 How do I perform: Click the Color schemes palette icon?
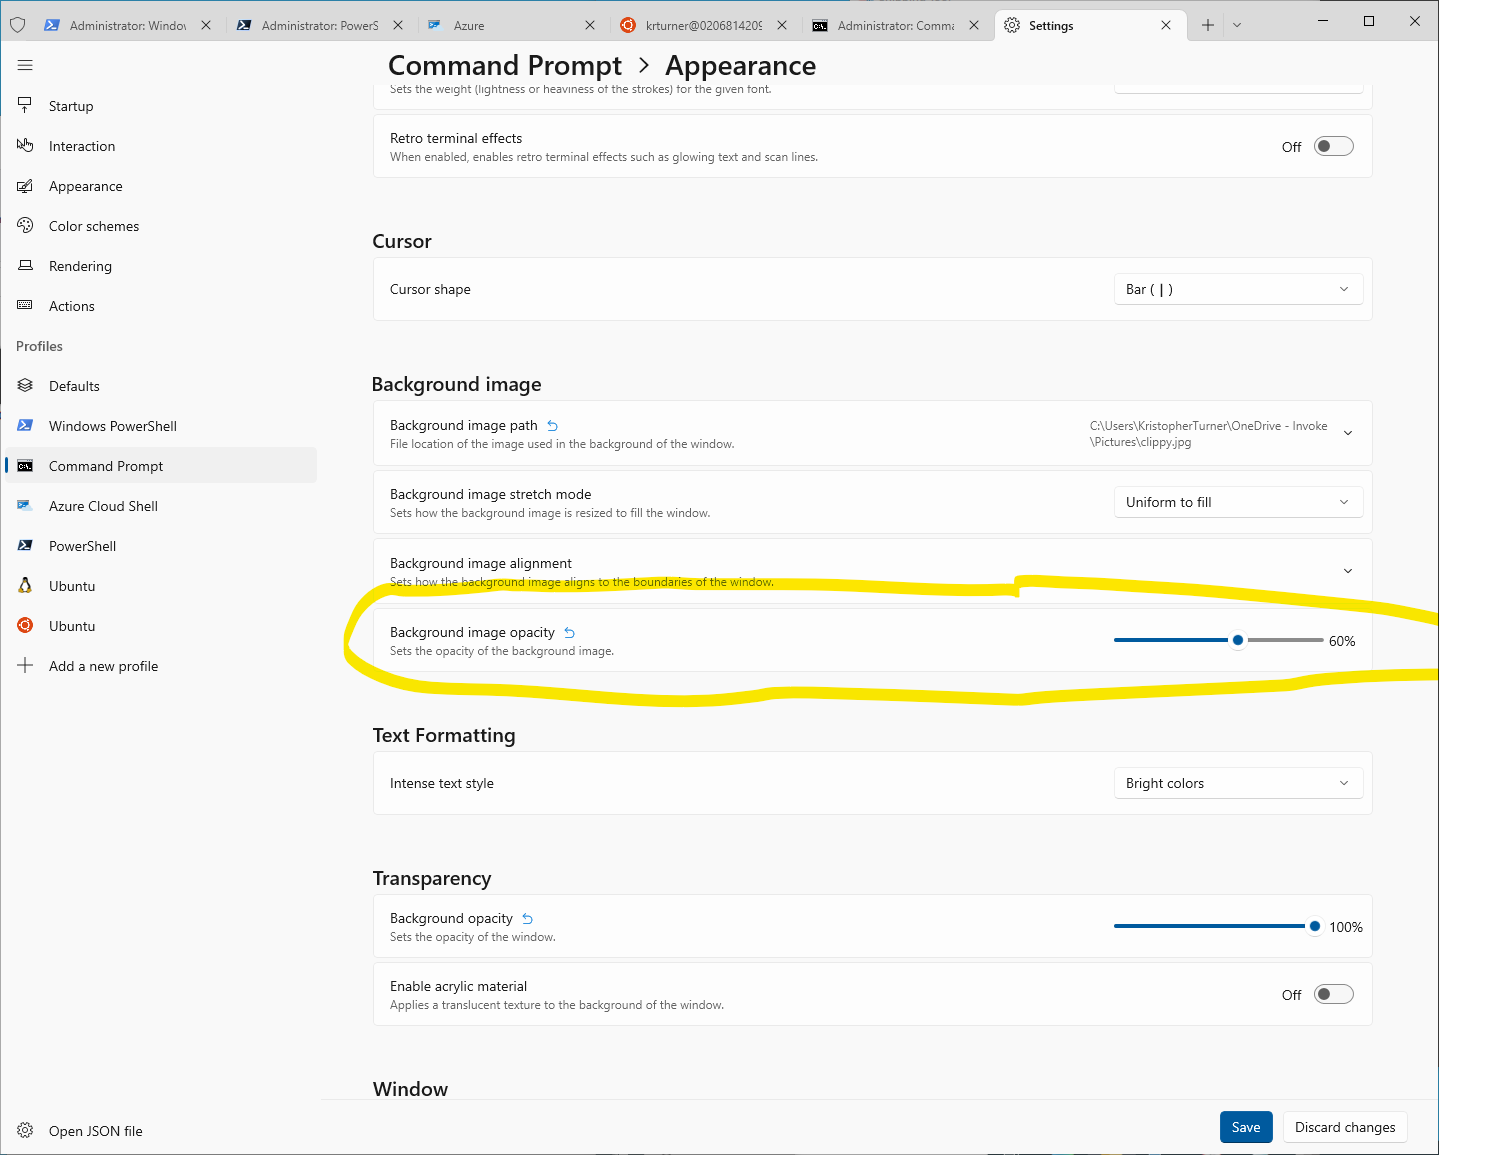click(x=25, y=226)
